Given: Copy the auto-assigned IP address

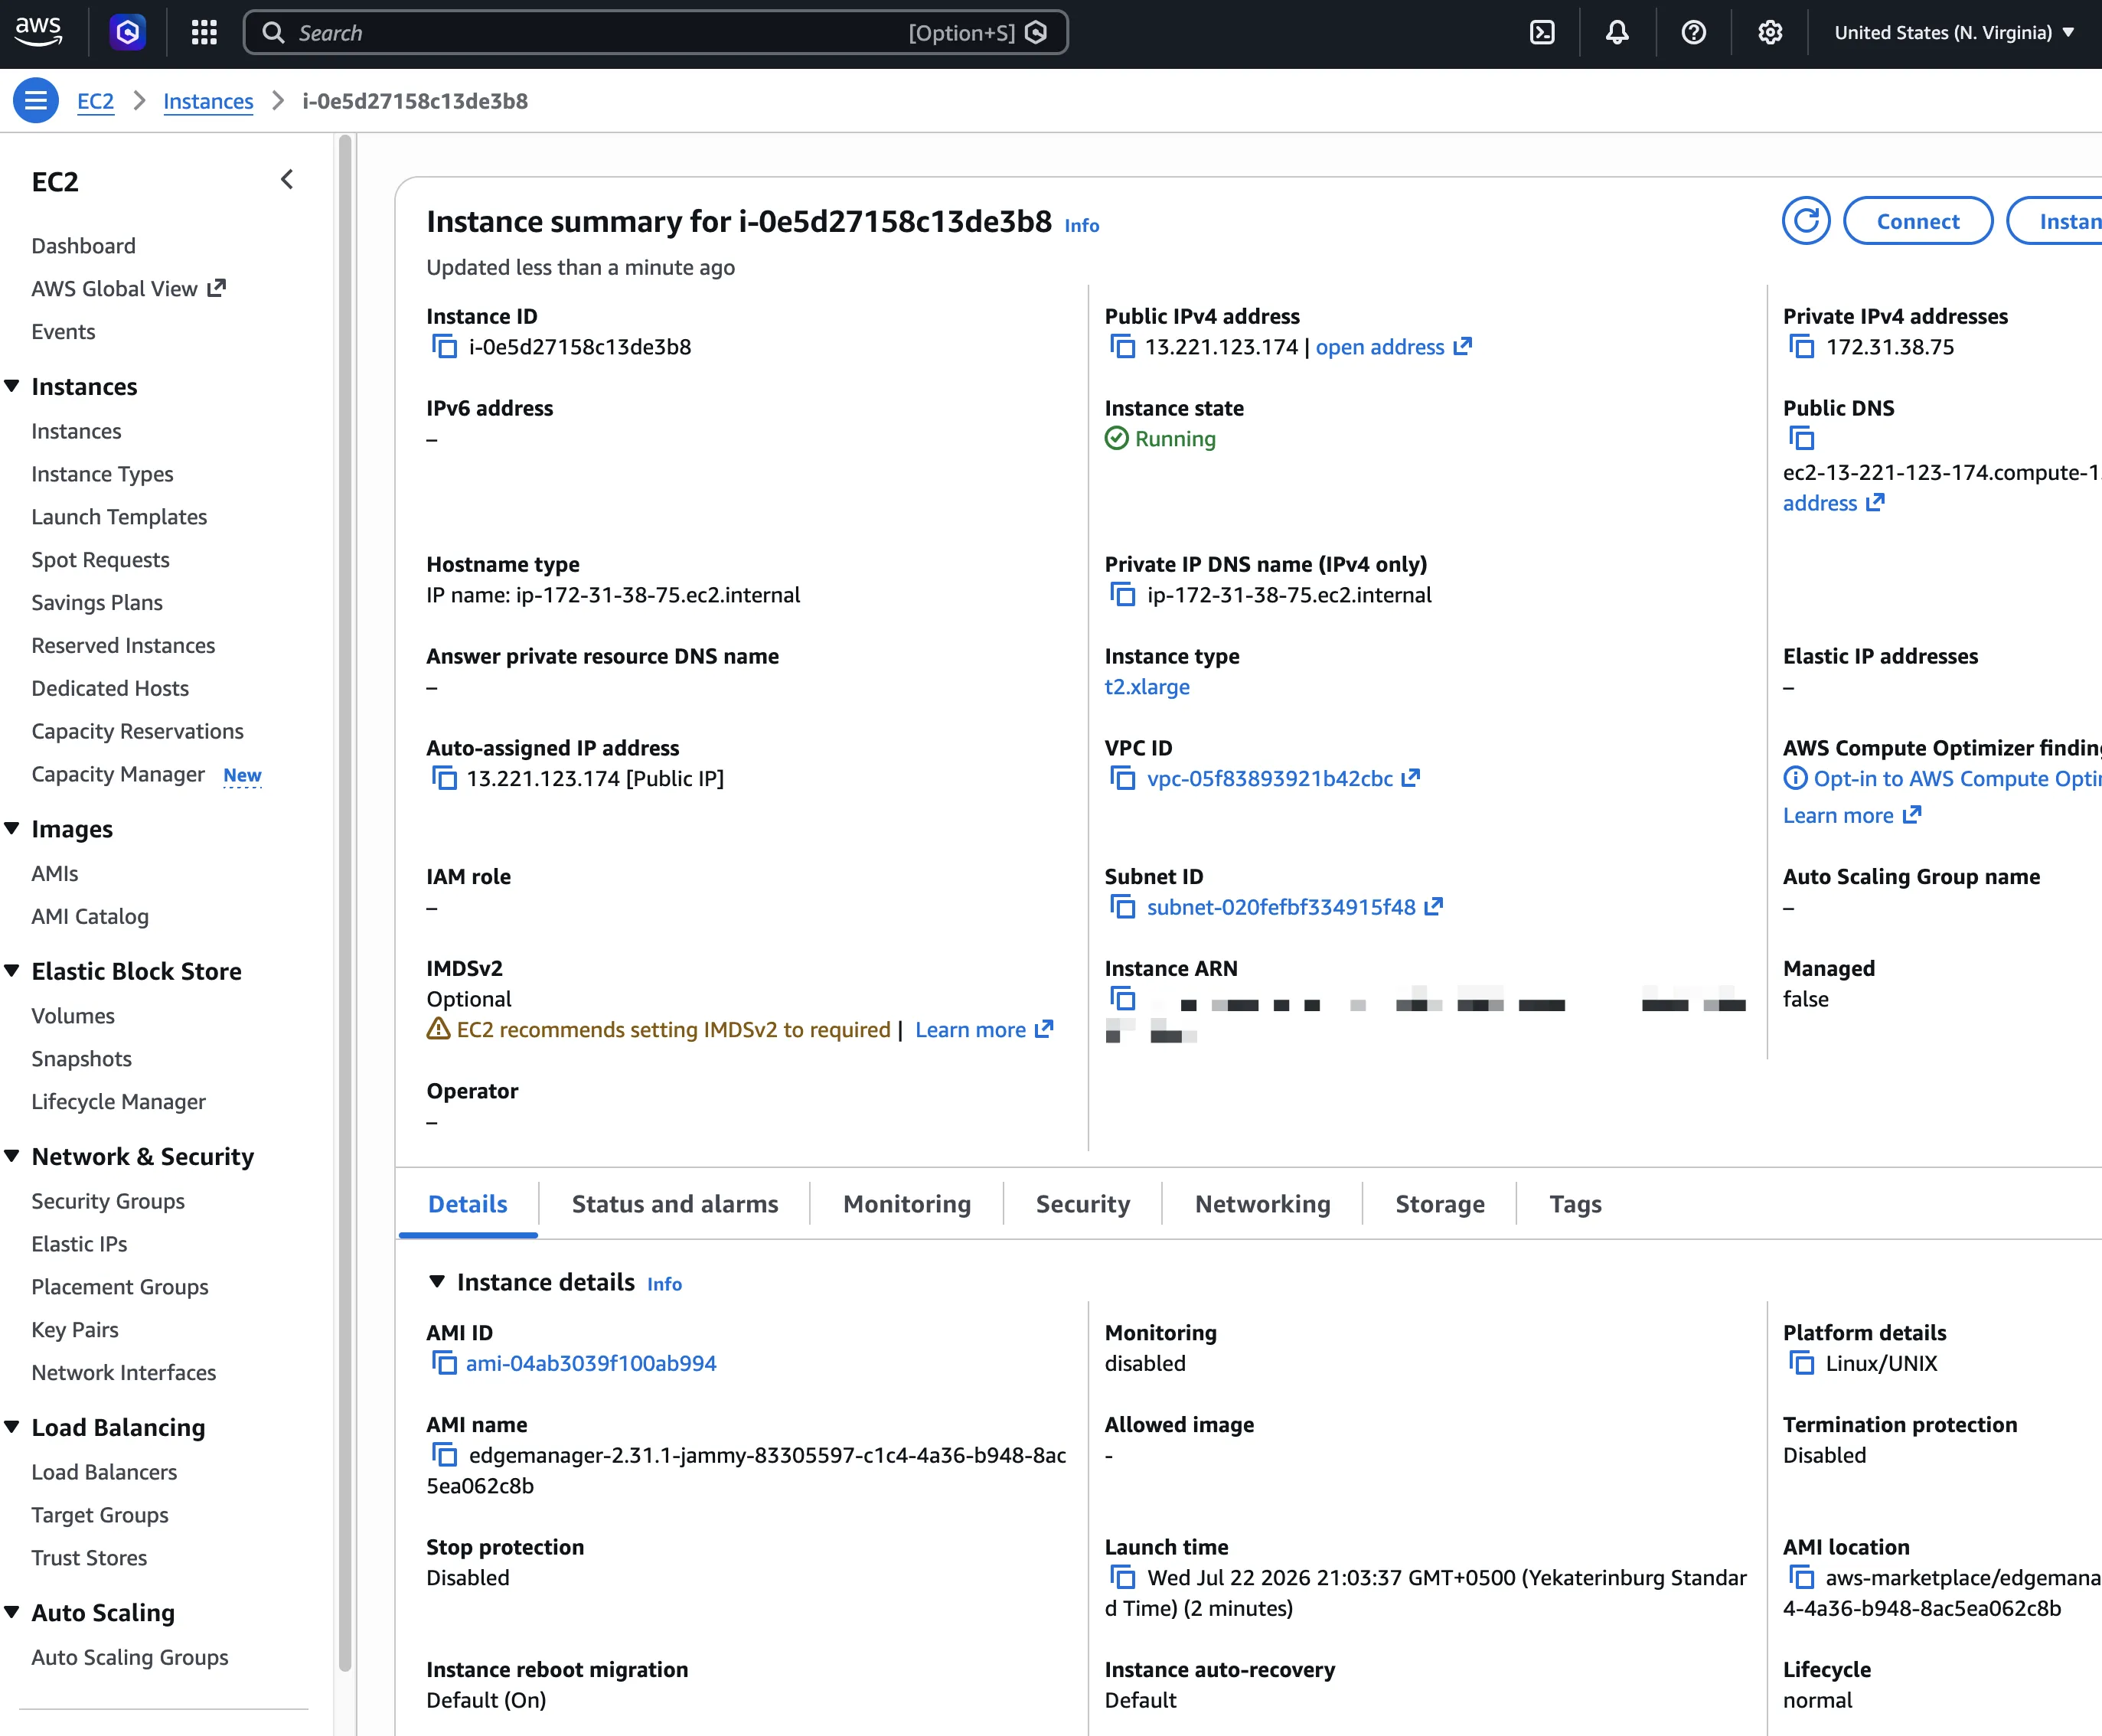Looking at the screenshot, I should point(444,778).
